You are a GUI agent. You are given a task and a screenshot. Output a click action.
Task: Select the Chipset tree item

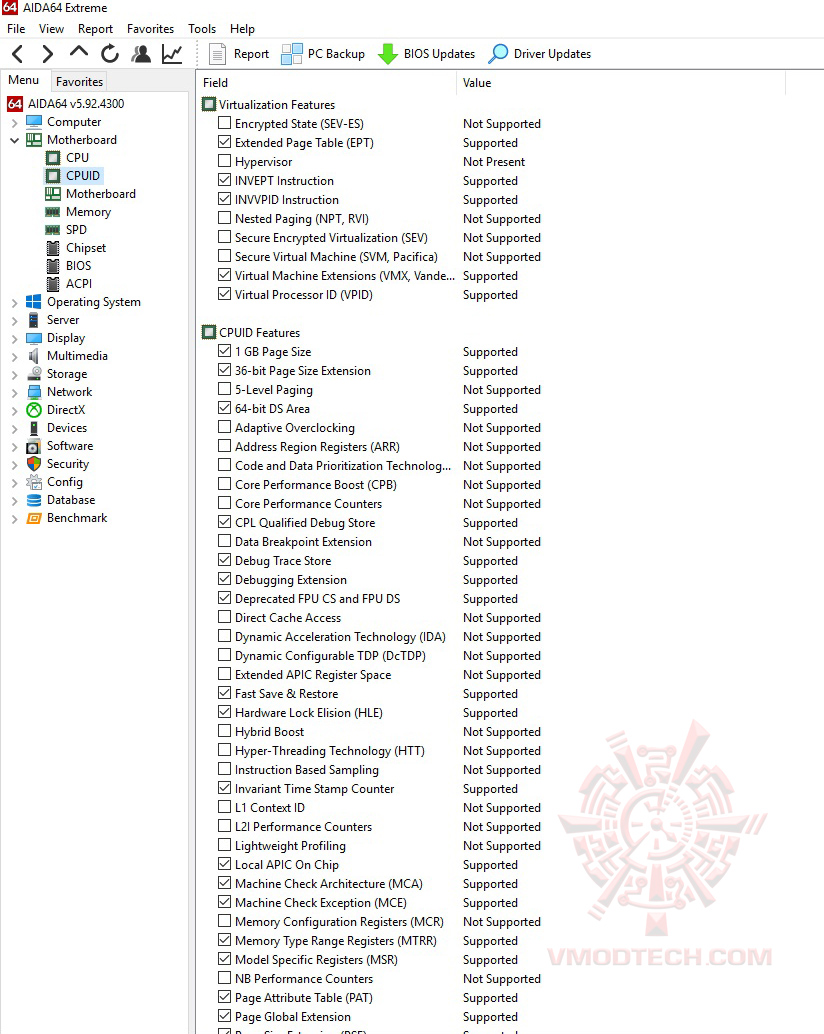tap(86, 248)
